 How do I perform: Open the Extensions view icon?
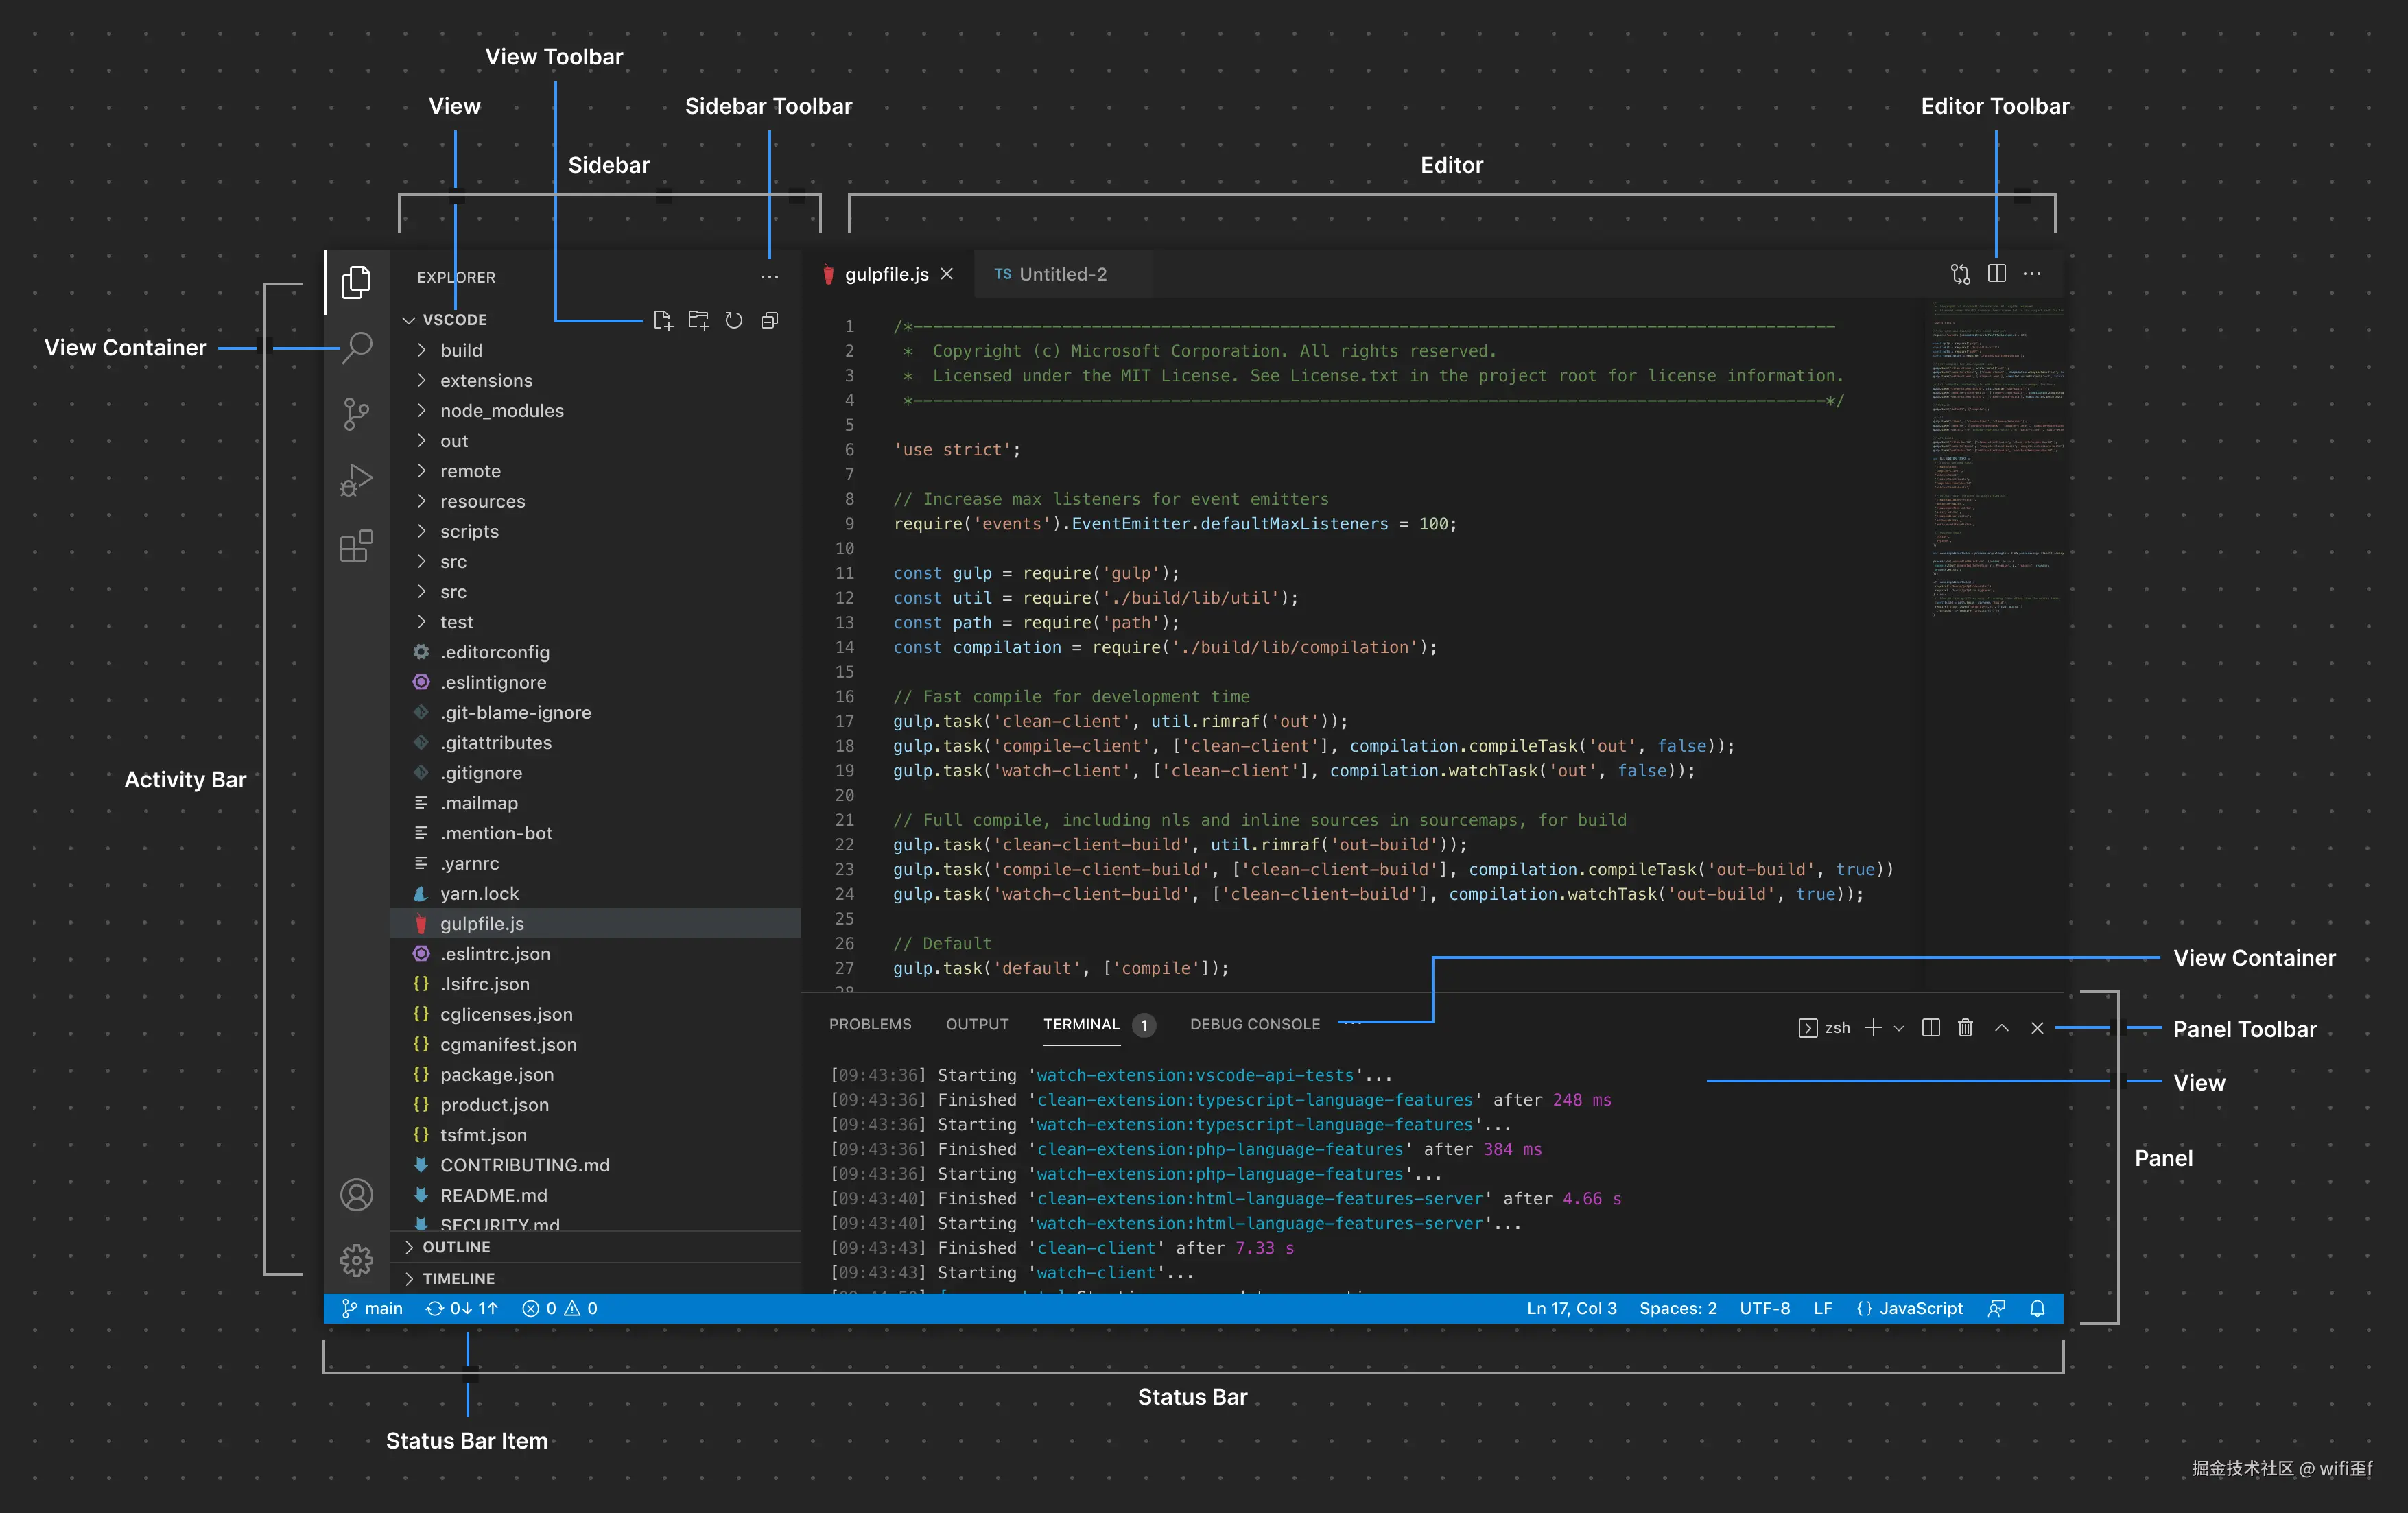[356, 547]
